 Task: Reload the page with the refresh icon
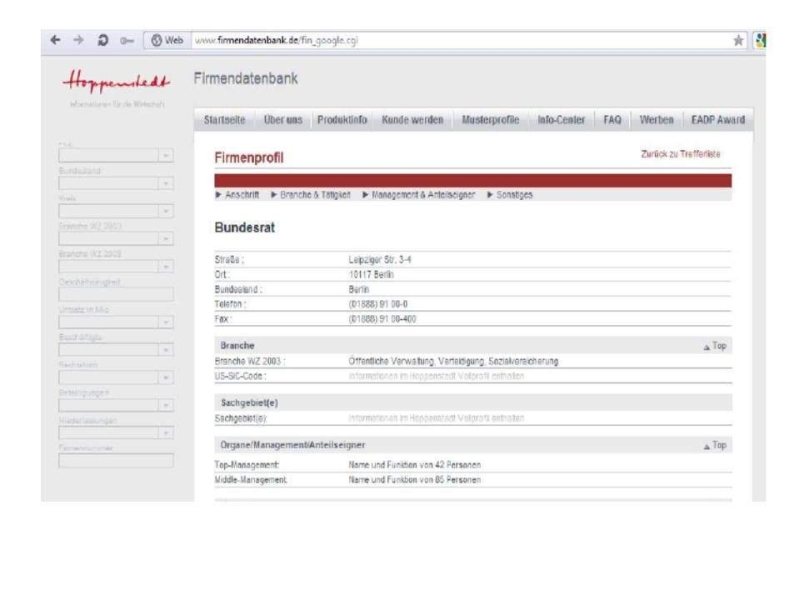(x=104, y=40)
